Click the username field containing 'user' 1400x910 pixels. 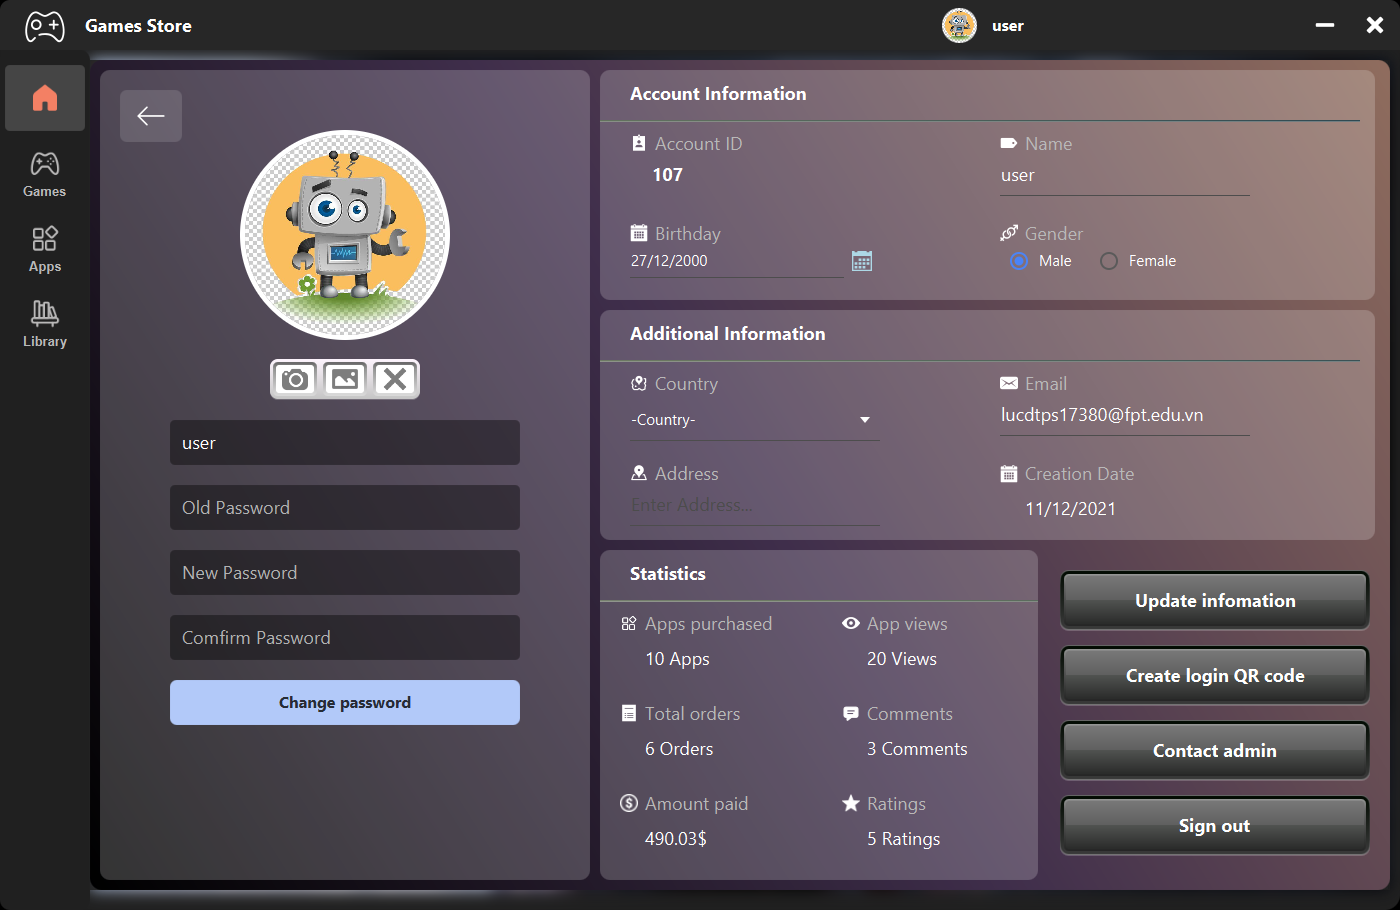click(x=345, y=443)
